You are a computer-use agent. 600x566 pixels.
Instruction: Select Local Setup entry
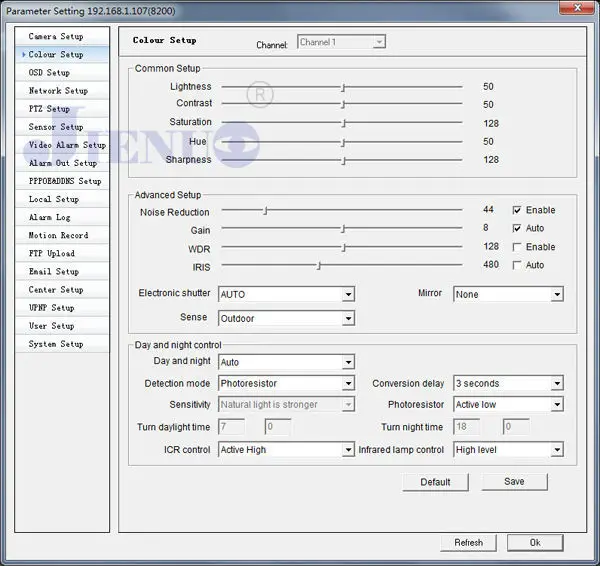click(62, 199)
